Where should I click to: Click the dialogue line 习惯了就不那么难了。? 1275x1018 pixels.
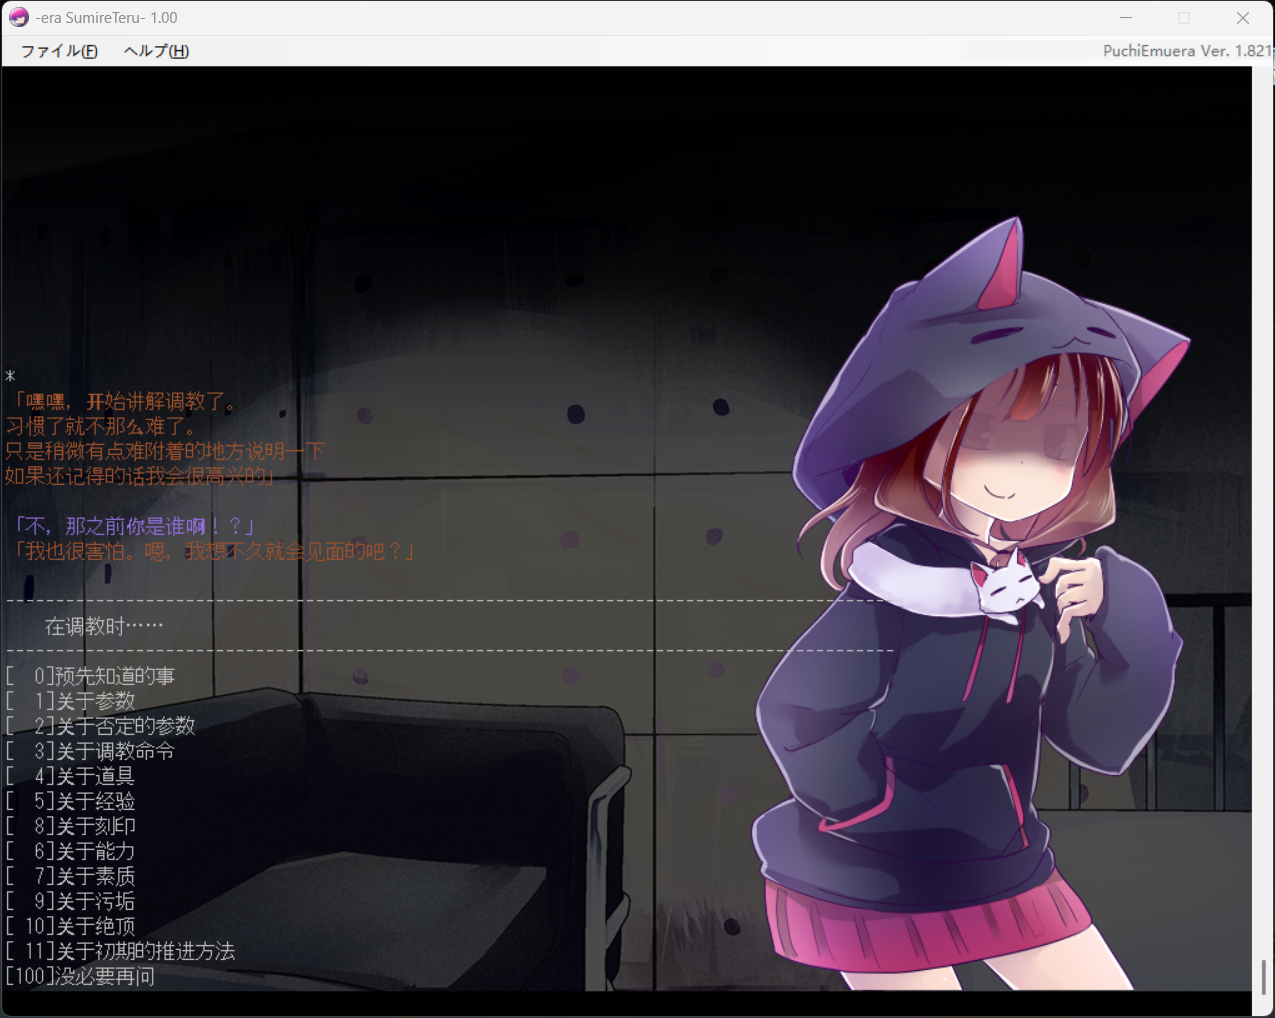point(104,426)
